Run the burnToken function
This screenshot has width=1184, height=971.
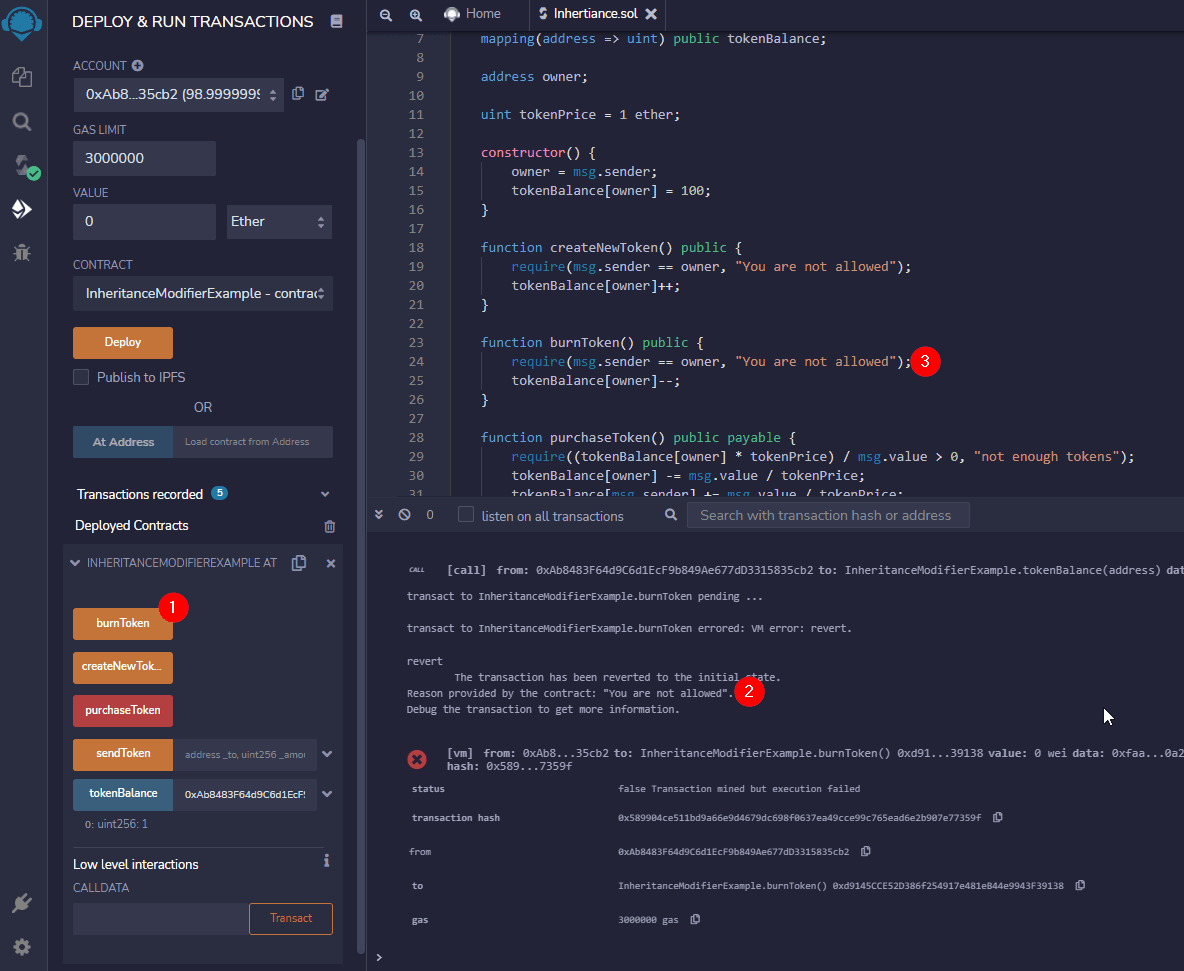point(123,624)
